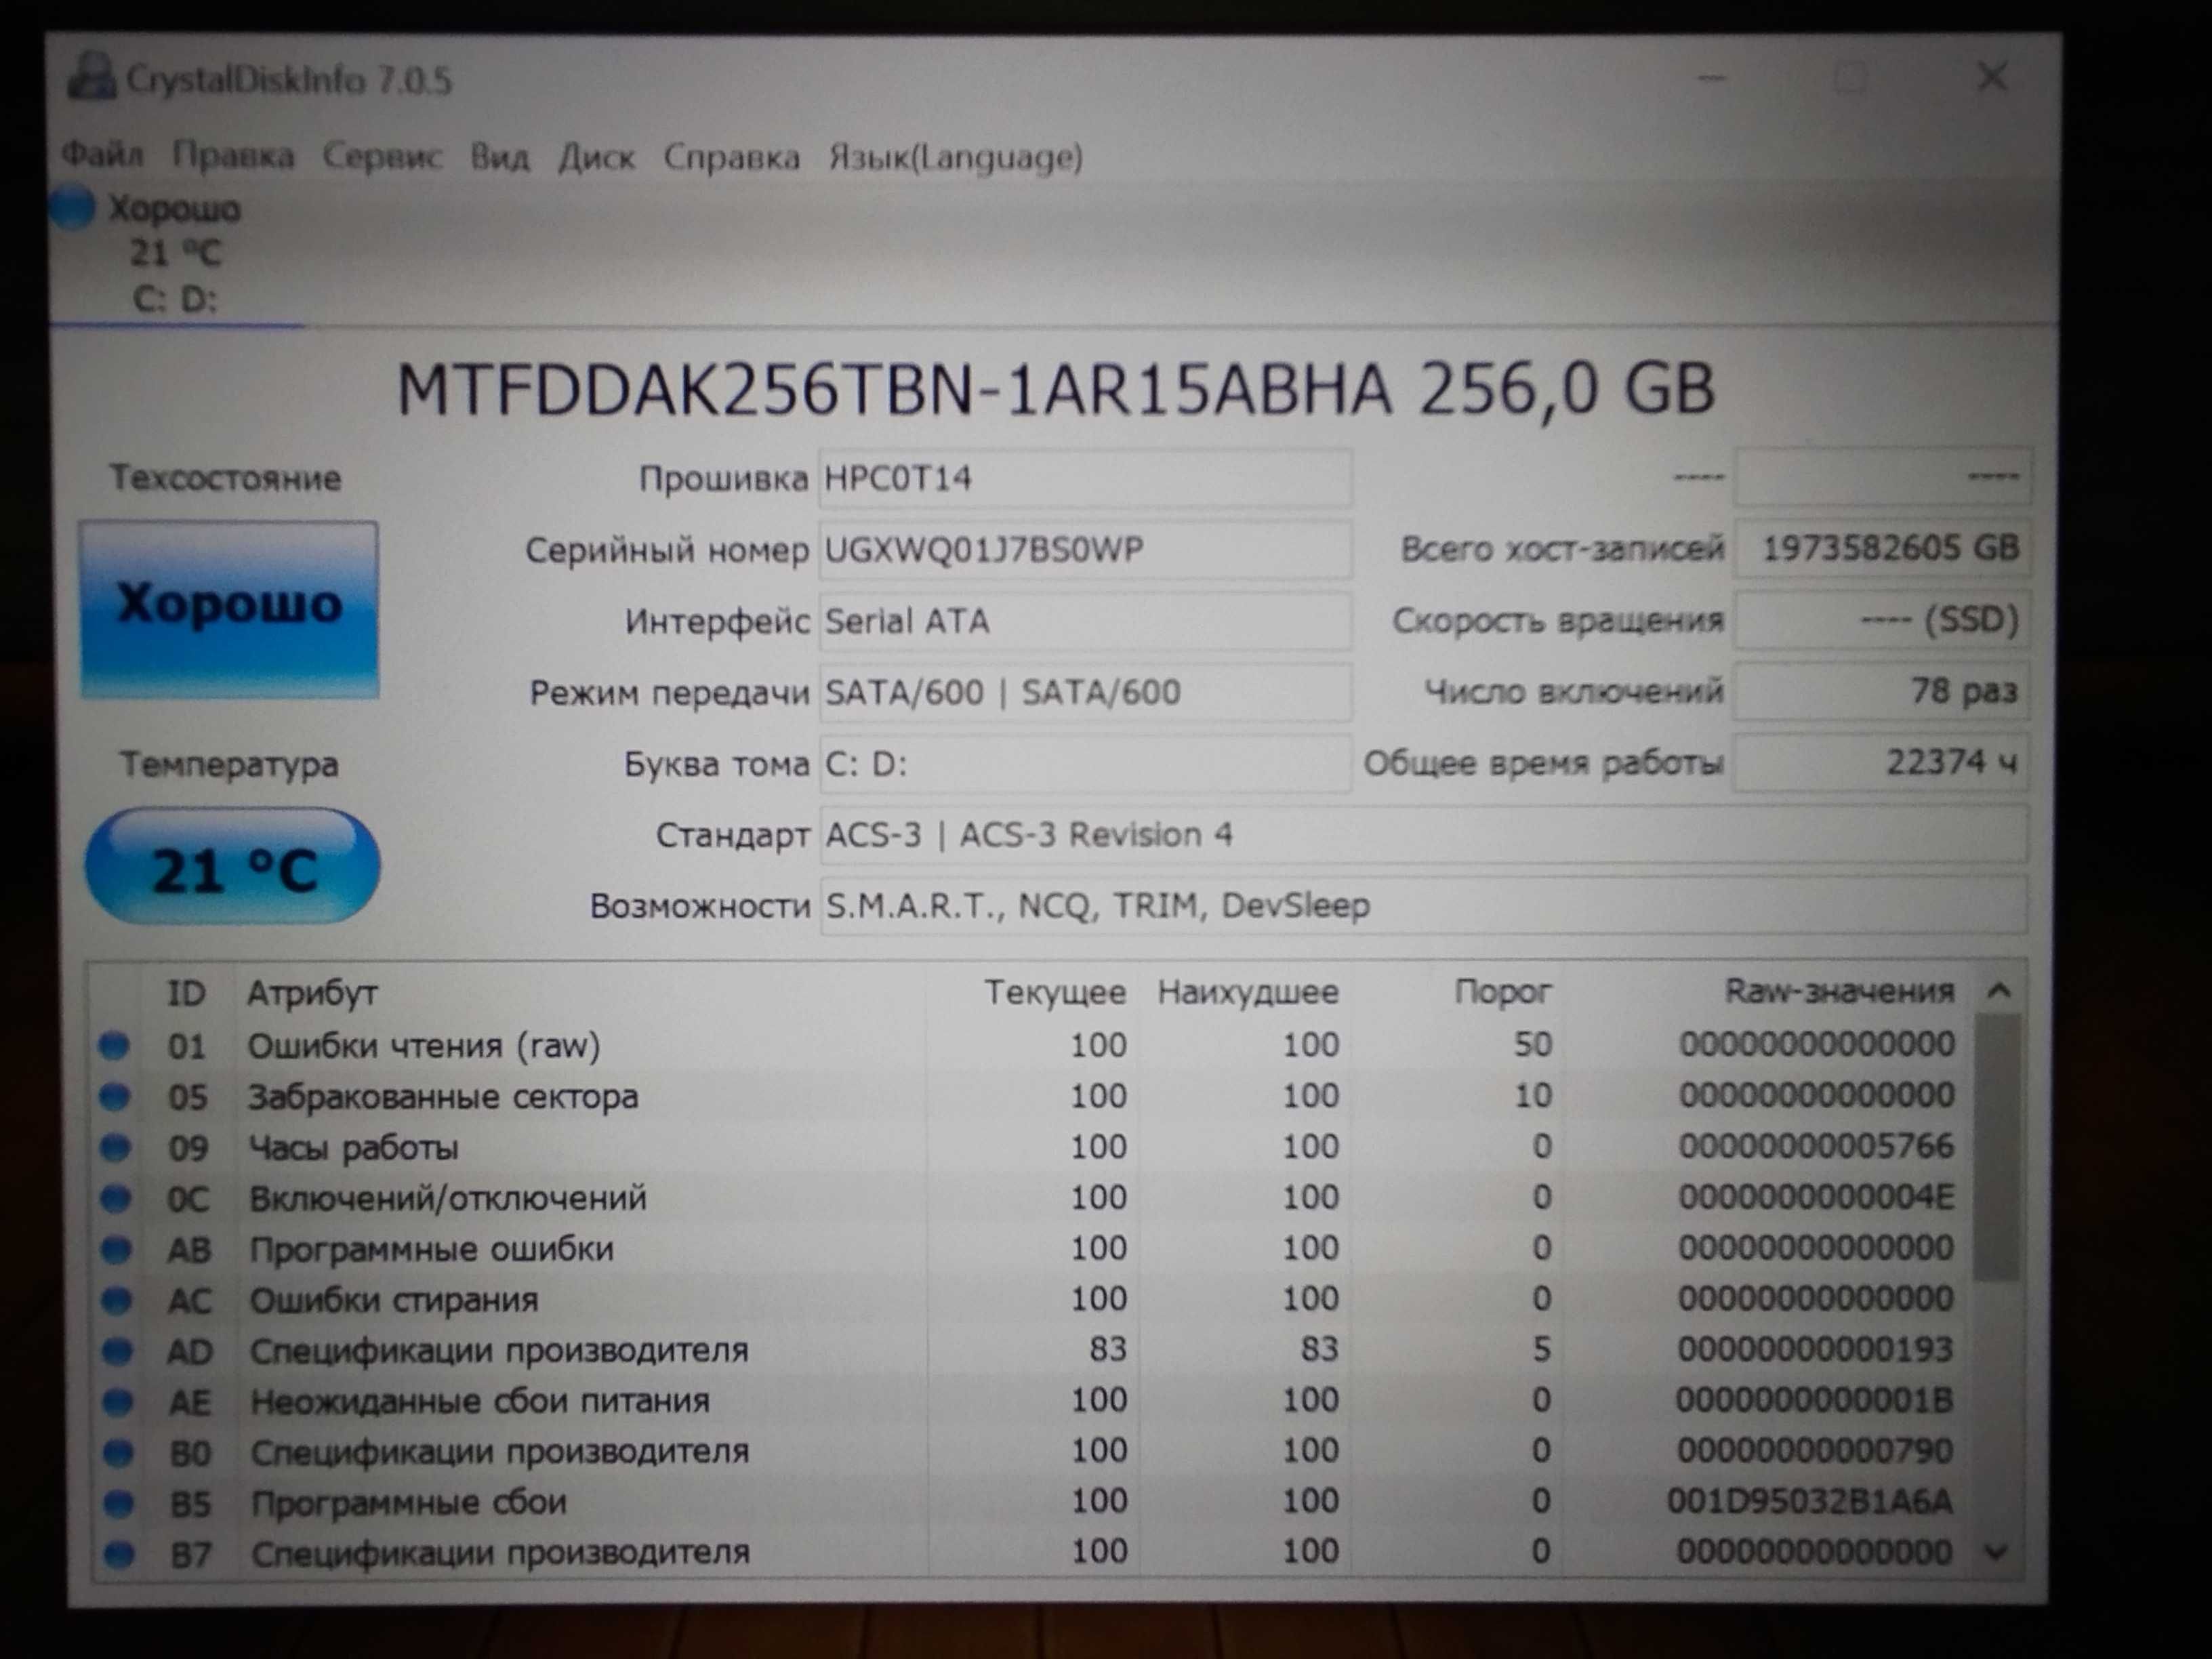Click raw value 000000000193 in AD row
The image size is (2212, 1659).
tap(1815, 1349)
